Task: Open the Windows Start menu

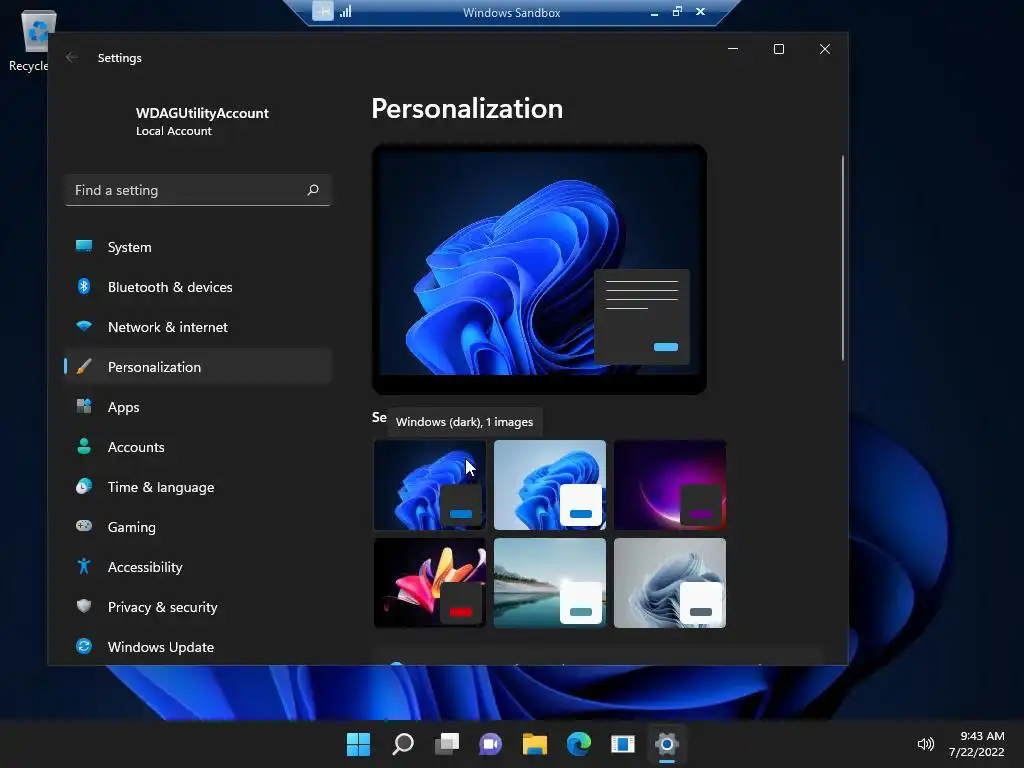Action: (358, 744)
